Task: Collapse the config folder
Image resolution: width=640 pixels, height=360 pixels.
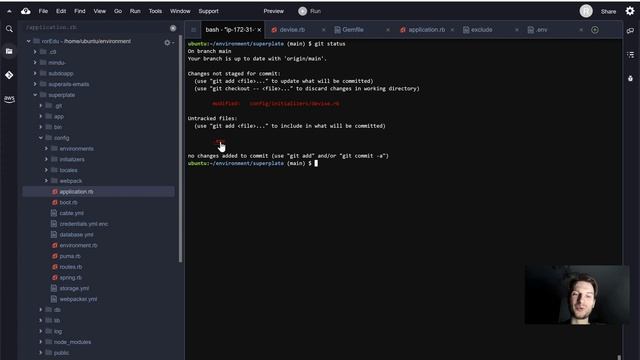Action: [41, 138]
